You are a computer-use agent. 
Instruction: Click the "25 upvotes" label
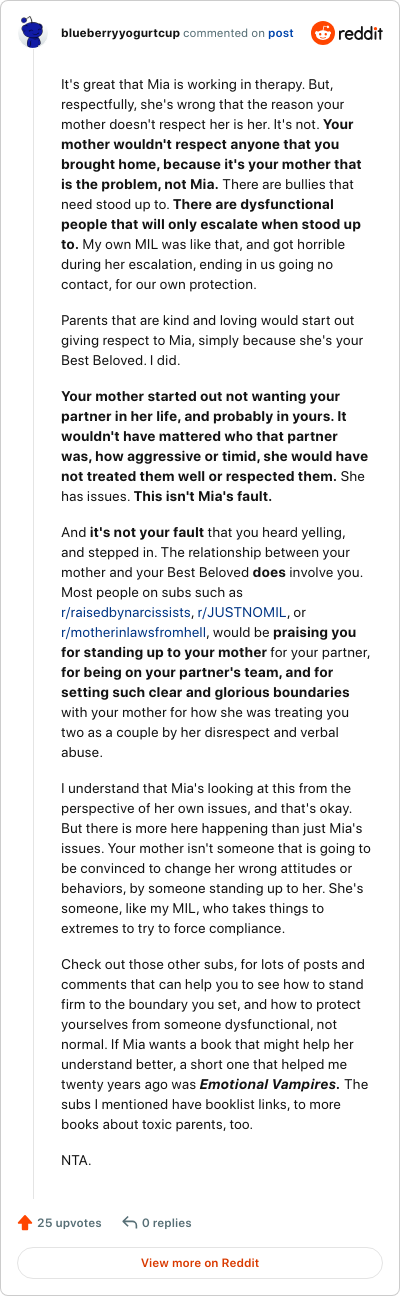coord(70,1222)
